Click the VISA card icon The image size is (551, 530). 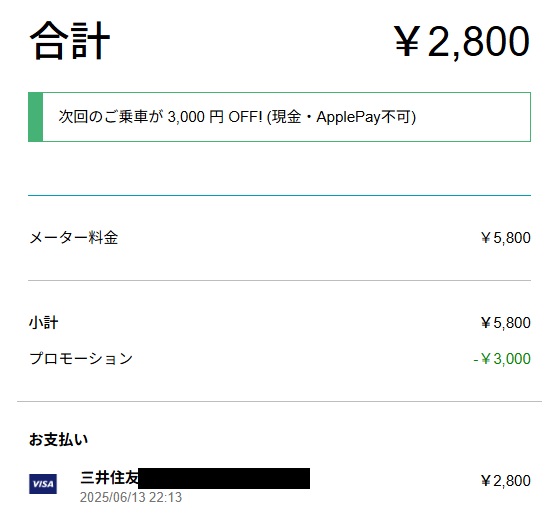[43, 484]
